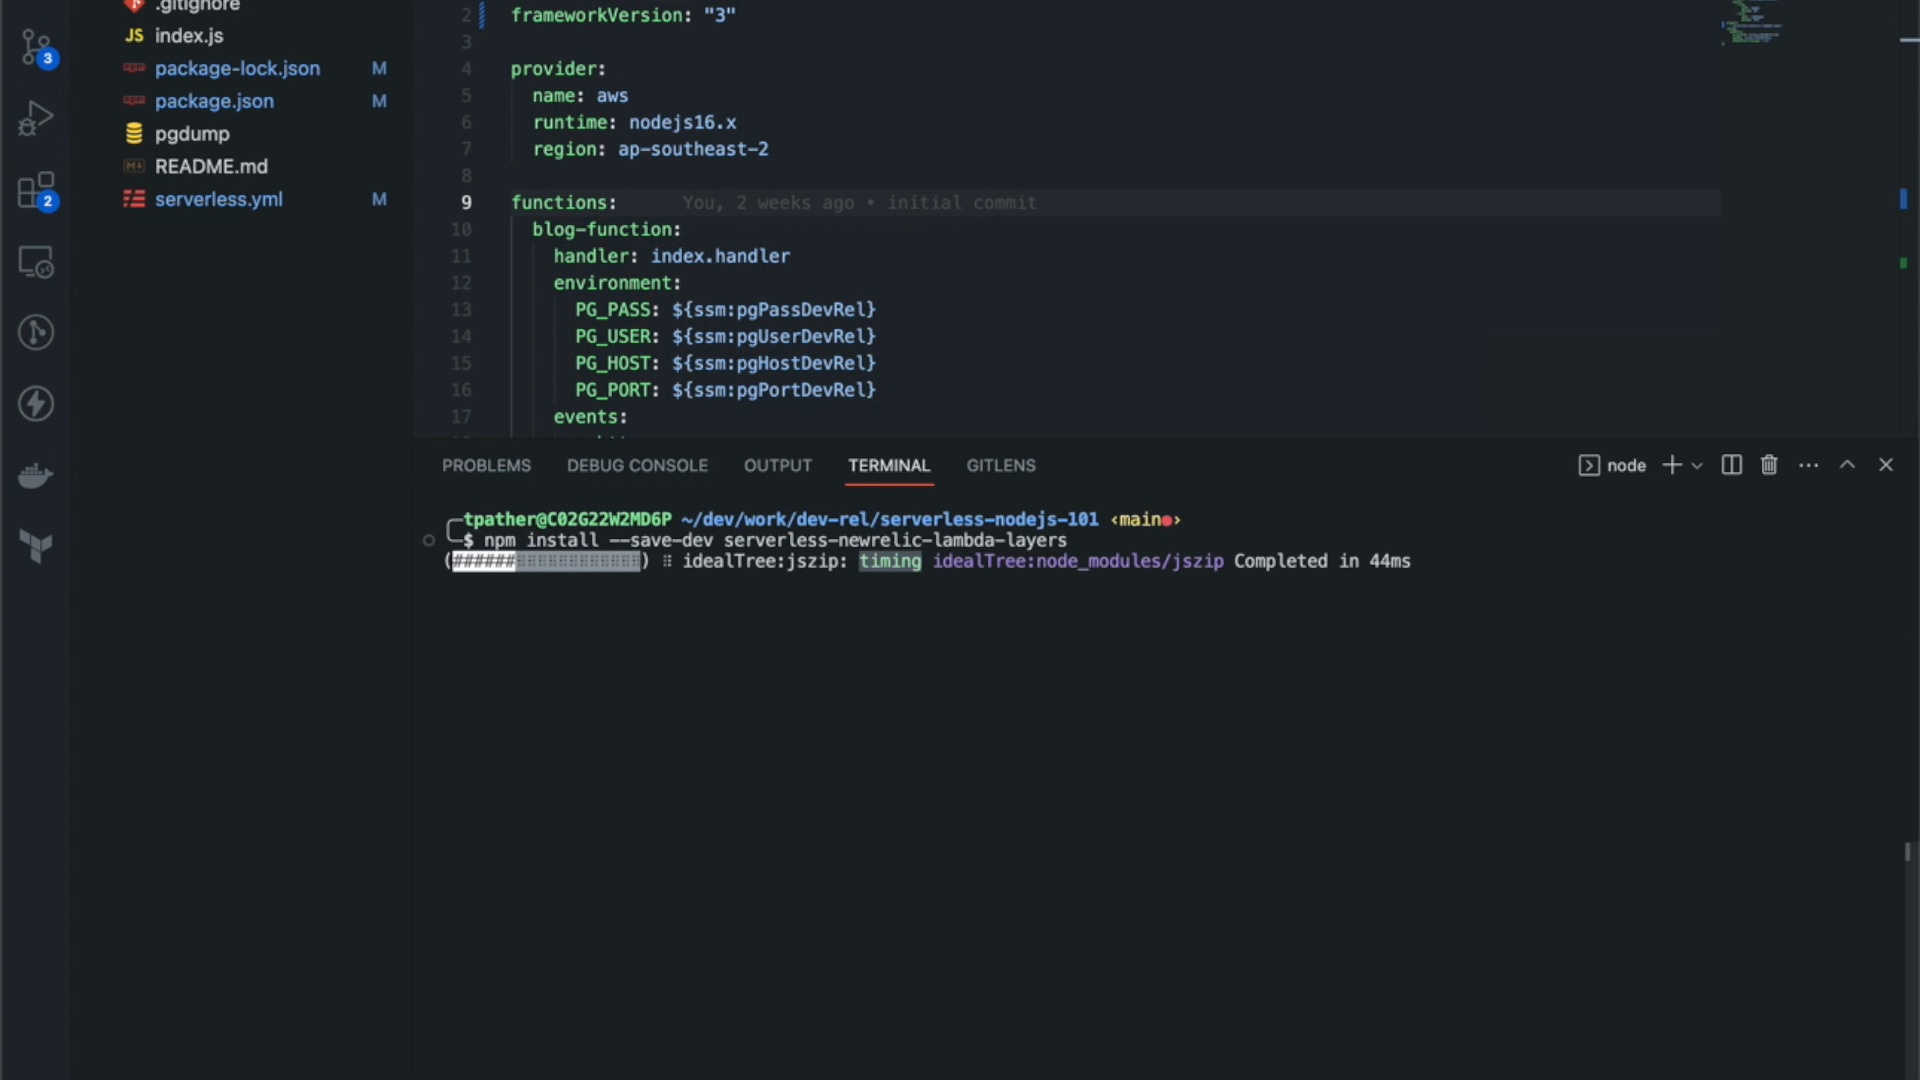Place cursor on 'functions:' line
This screenshot has height=1080, width=1920.
564,203
